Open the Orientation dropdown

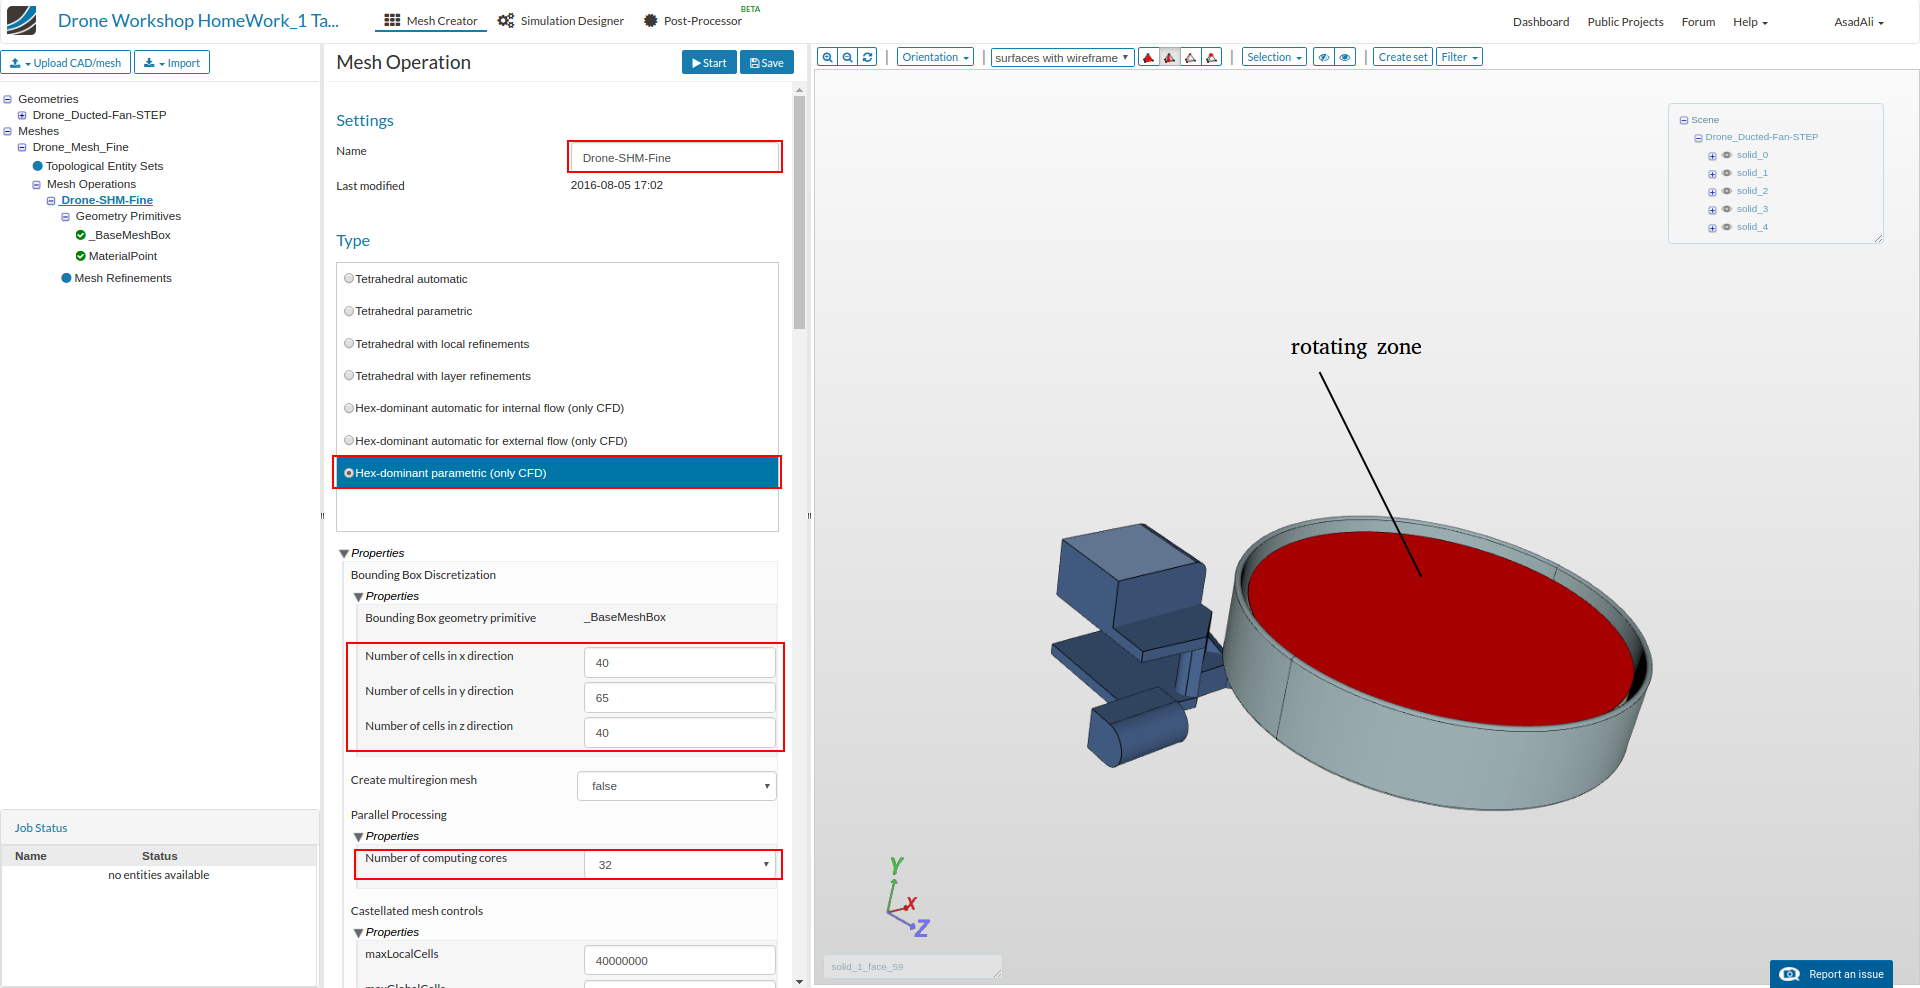click(935, 57)
